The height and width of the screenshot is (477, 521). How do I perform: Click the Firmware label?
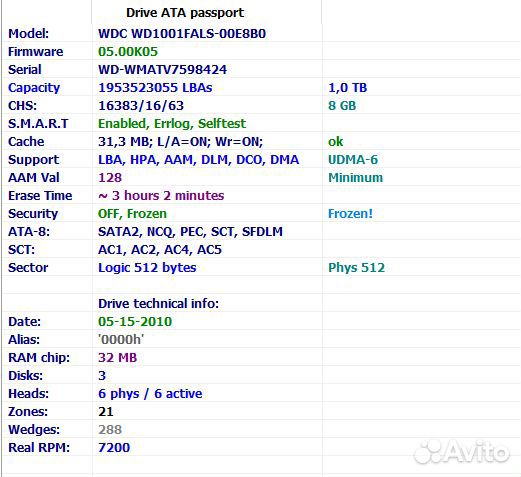(36, 52)
